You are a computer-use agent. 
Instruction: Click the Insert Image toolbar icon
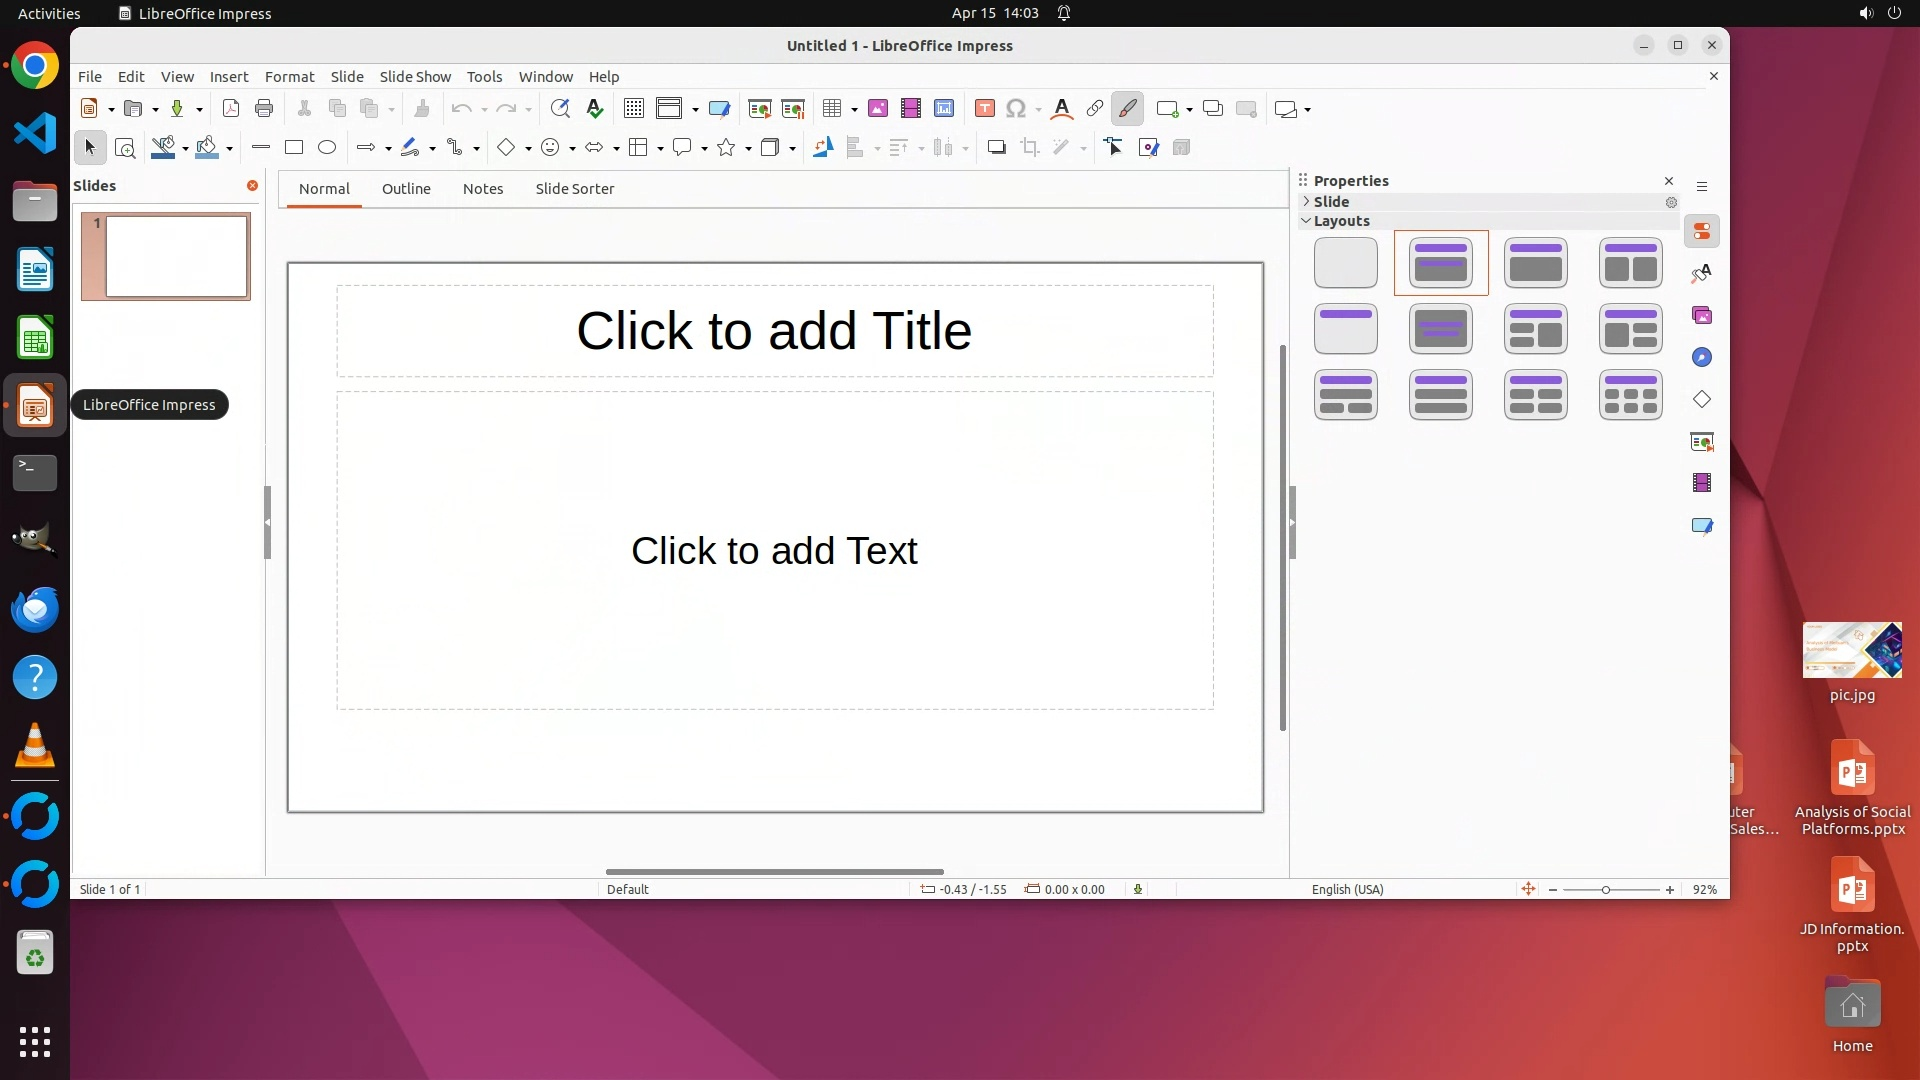point(878,109)
